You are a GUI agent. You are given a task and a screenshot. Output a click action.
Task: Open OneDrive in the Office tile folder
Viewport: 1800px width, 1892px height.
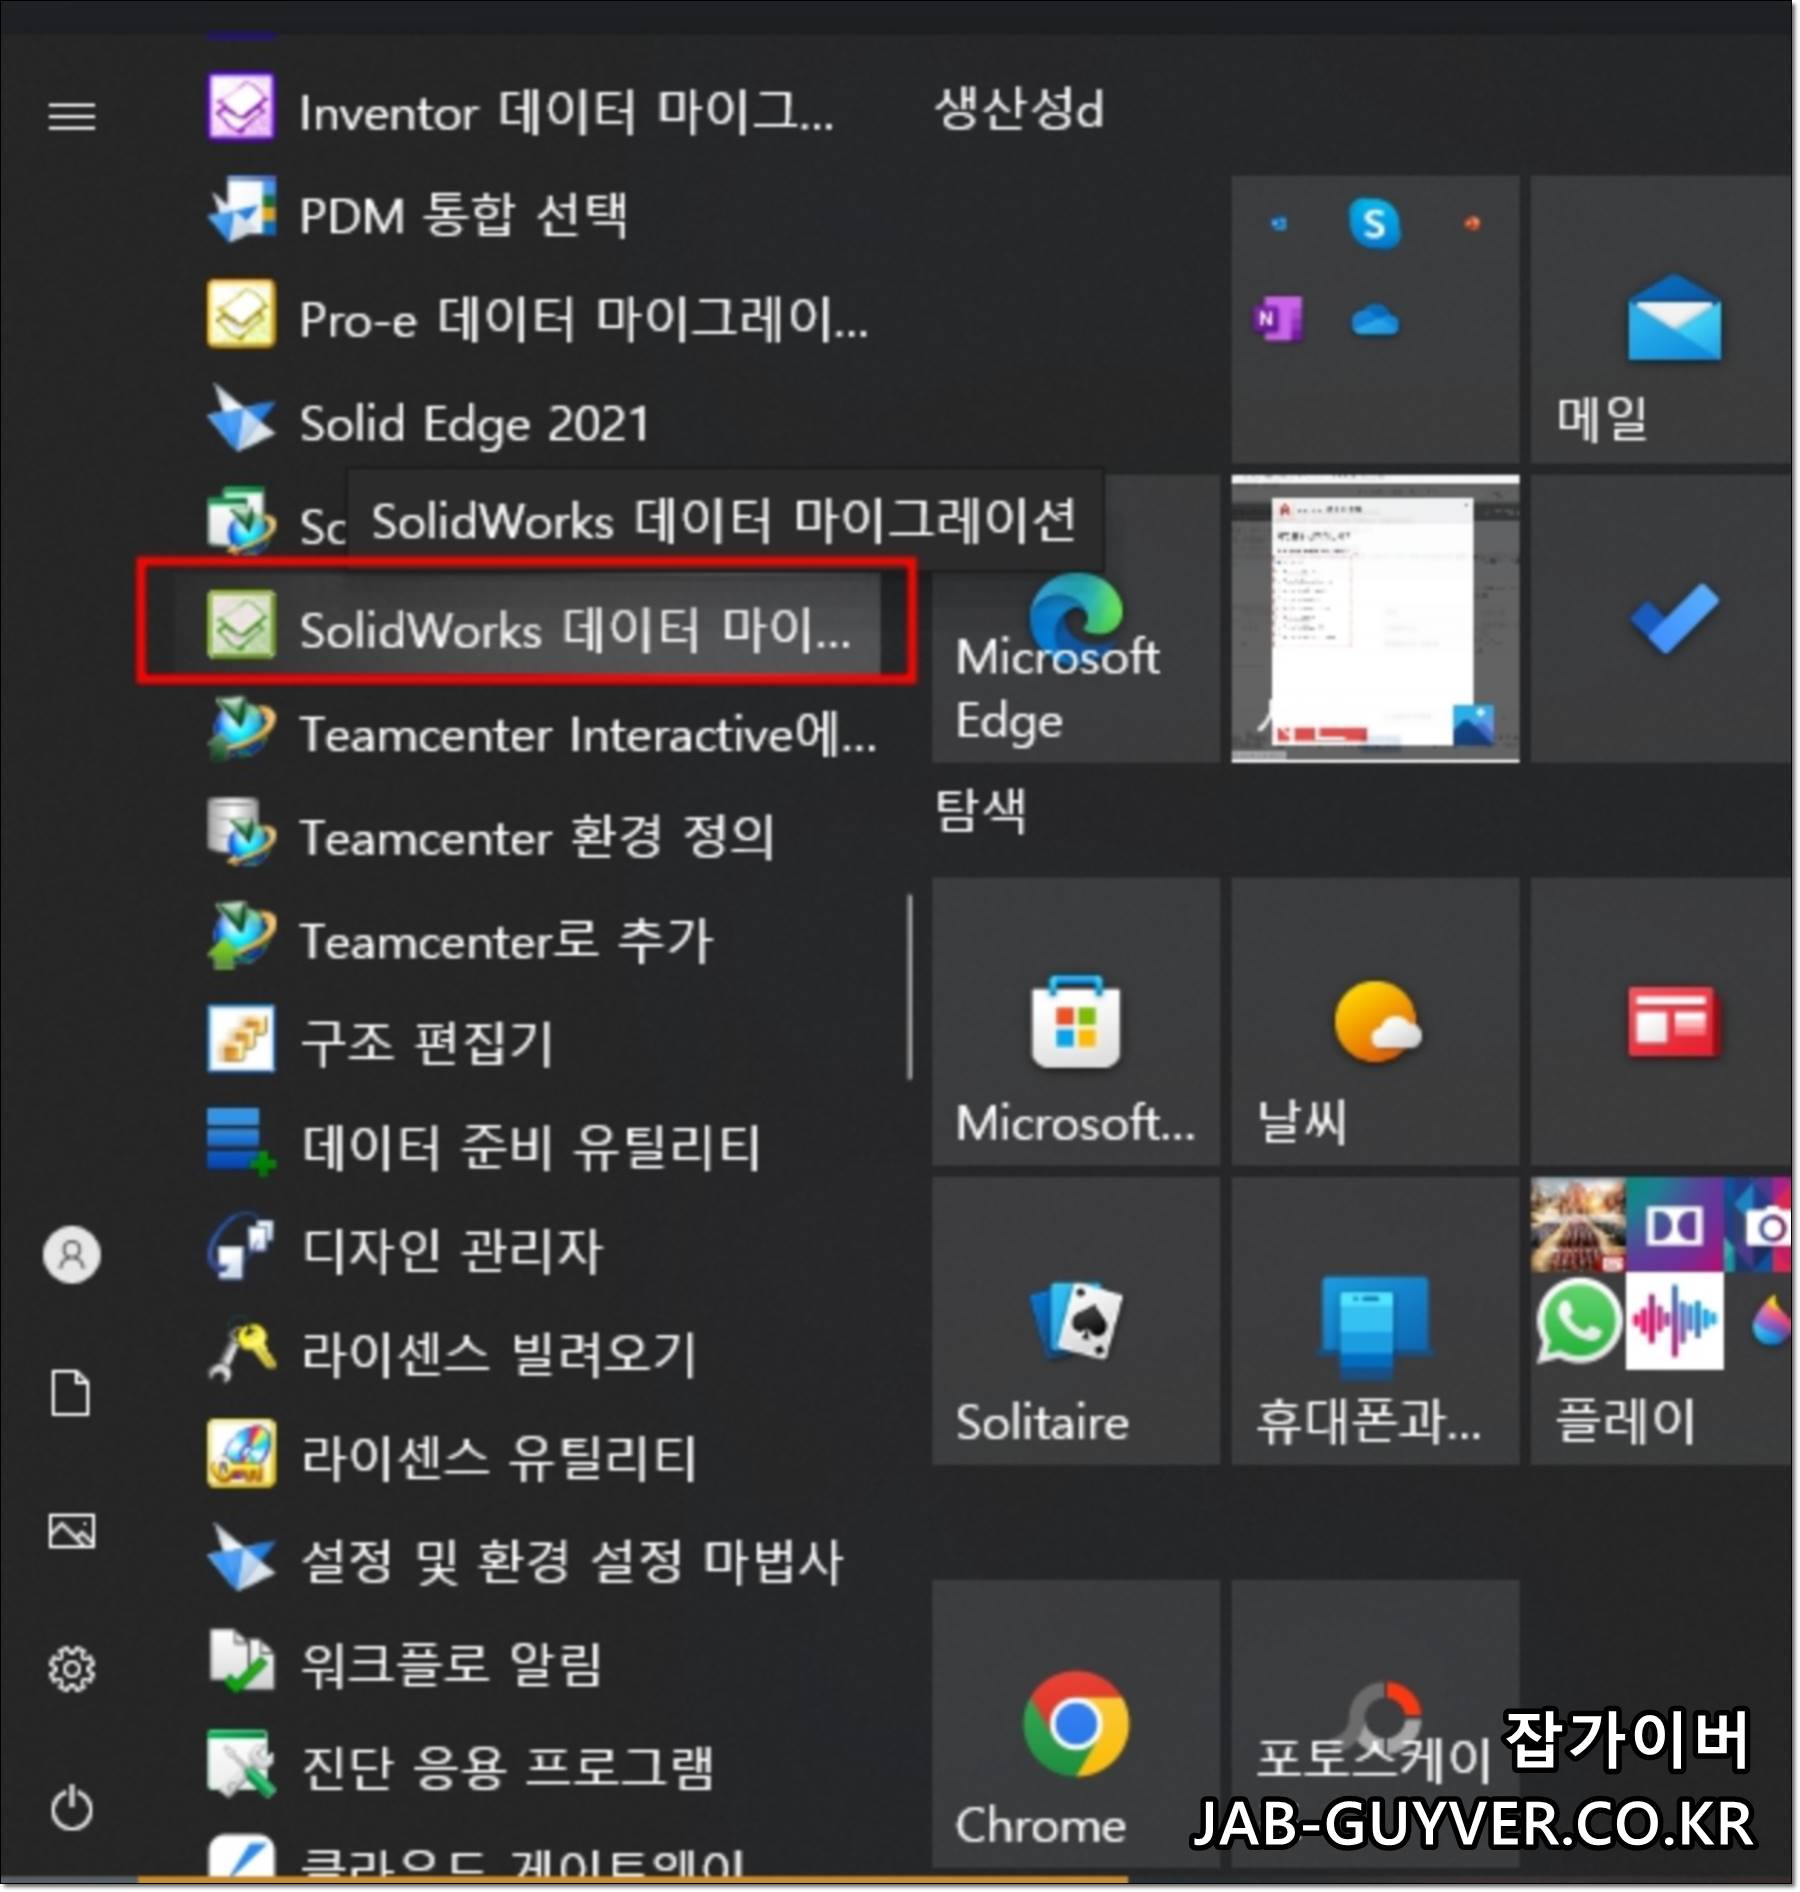coord(1375,321)
